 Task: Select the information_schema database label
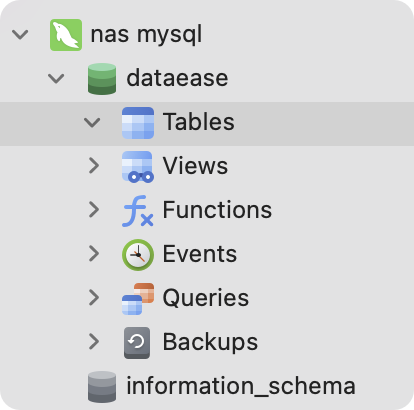pyautogui.click(x=241, y=386)
